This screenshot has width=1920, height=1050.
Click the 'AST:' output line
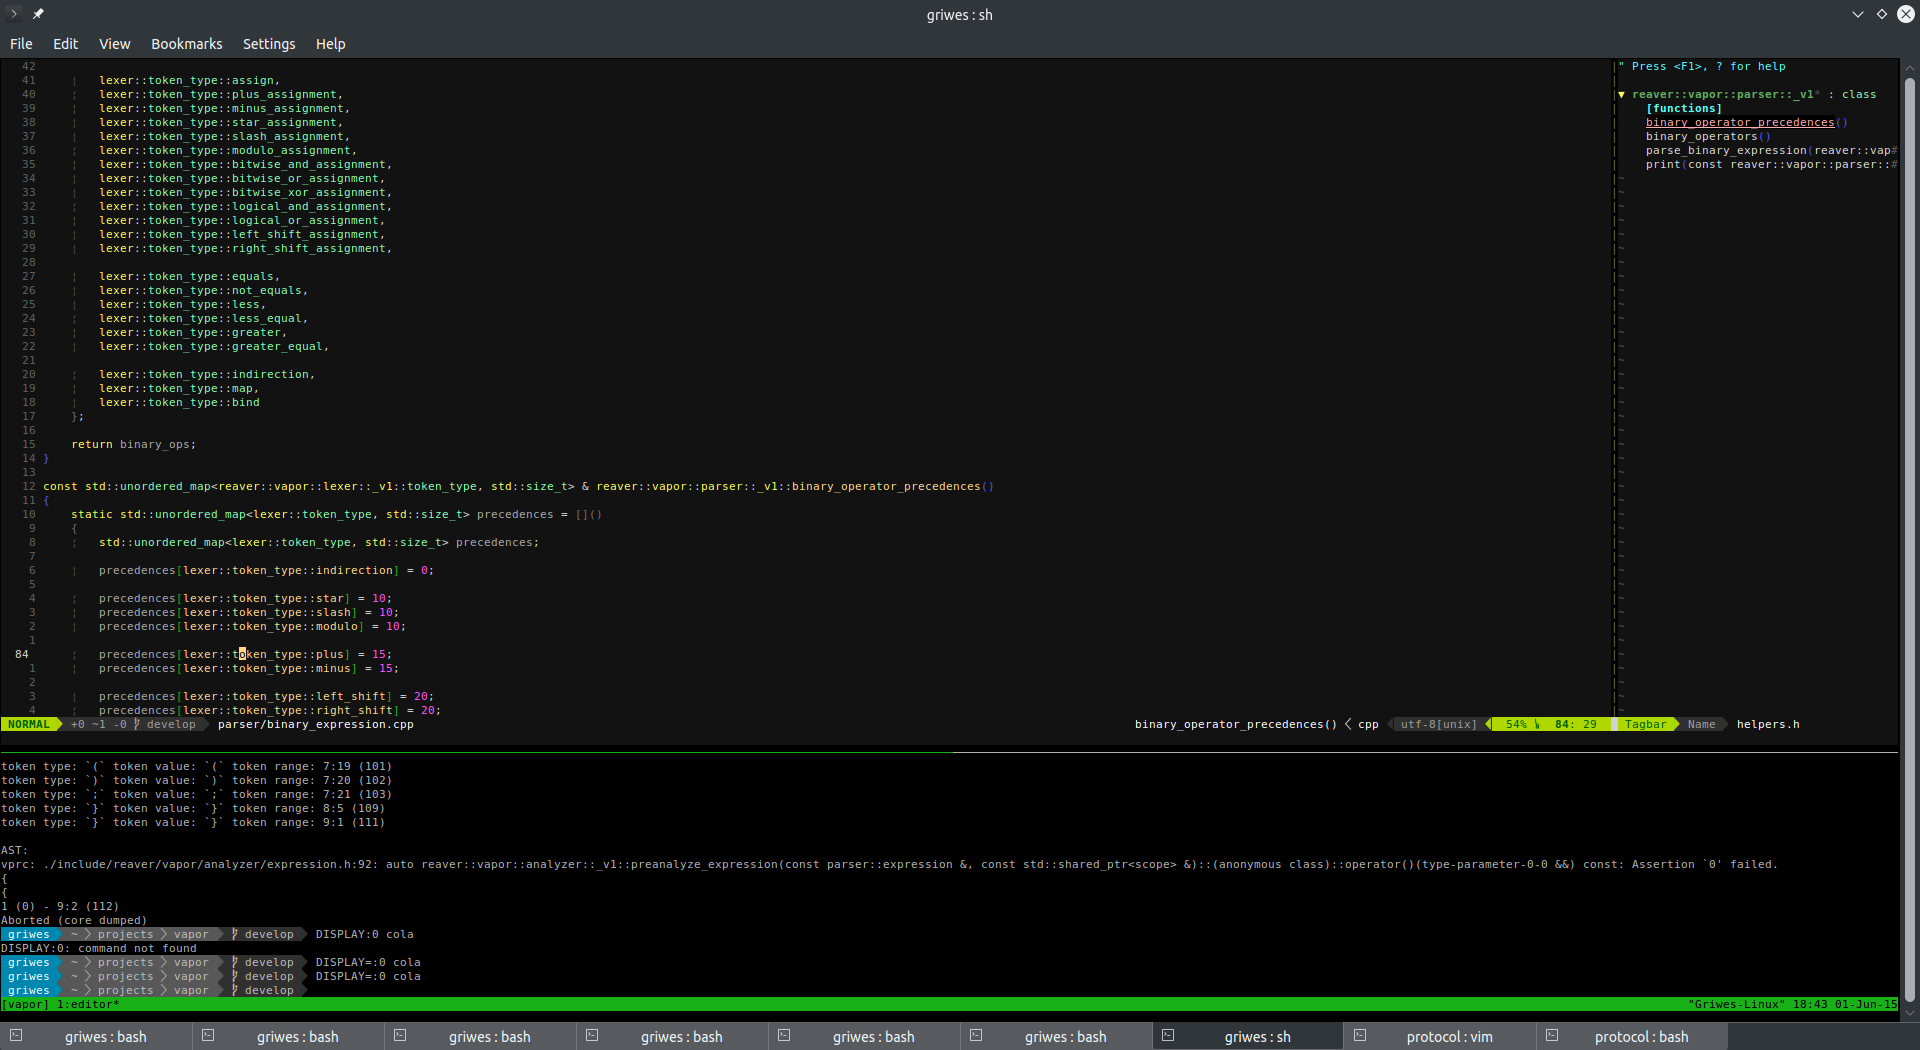tap(14, 851)
